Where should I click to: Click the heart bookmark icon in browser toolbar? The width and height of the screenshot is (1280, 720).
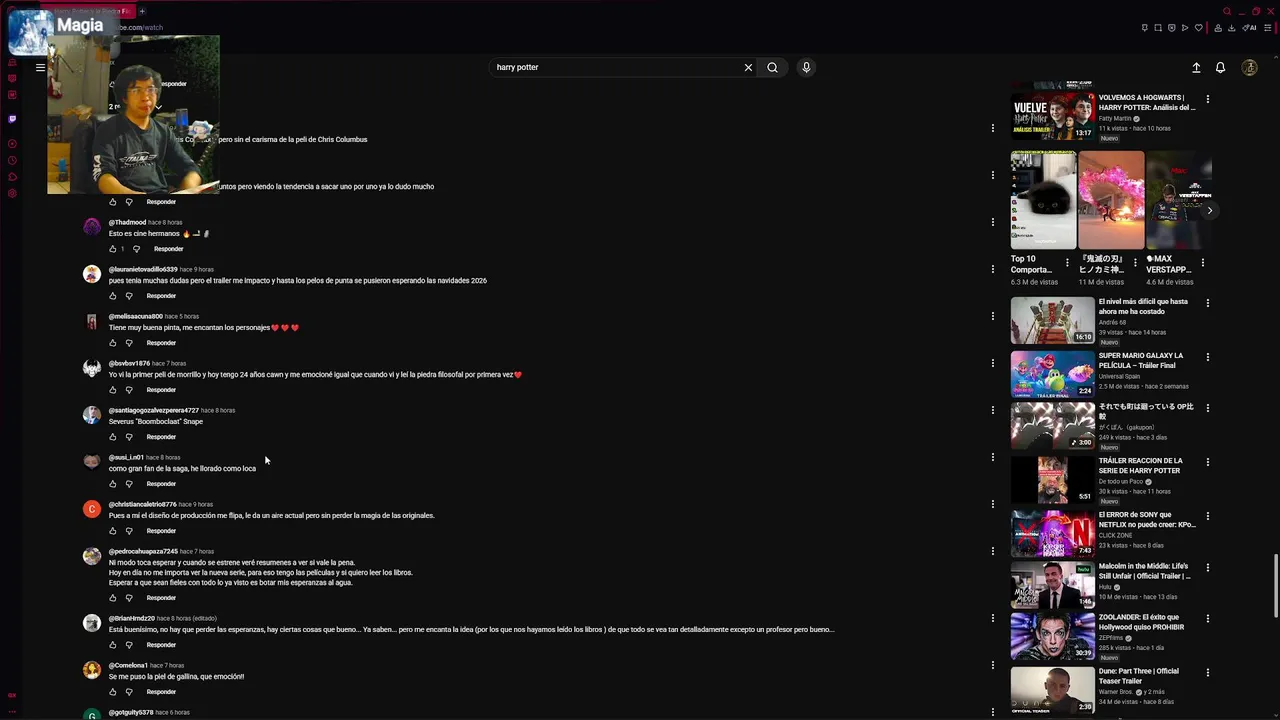point(1199,27)
